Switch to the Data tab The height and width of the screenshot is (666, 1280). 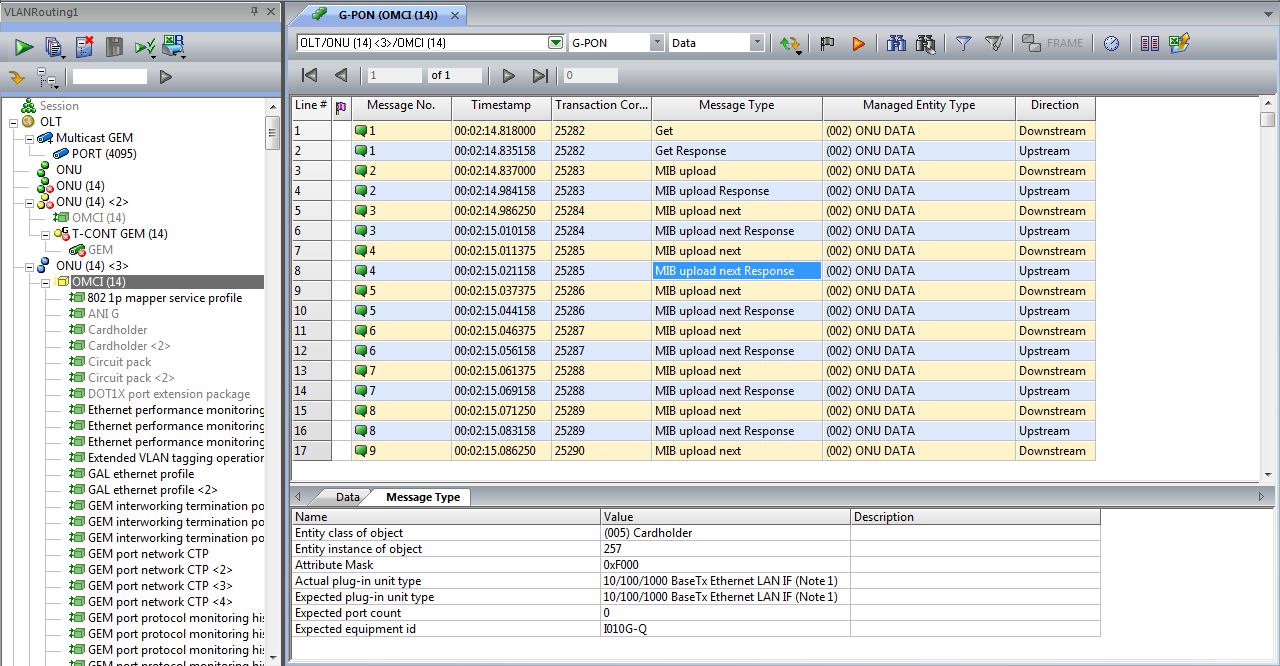[347, 497]
